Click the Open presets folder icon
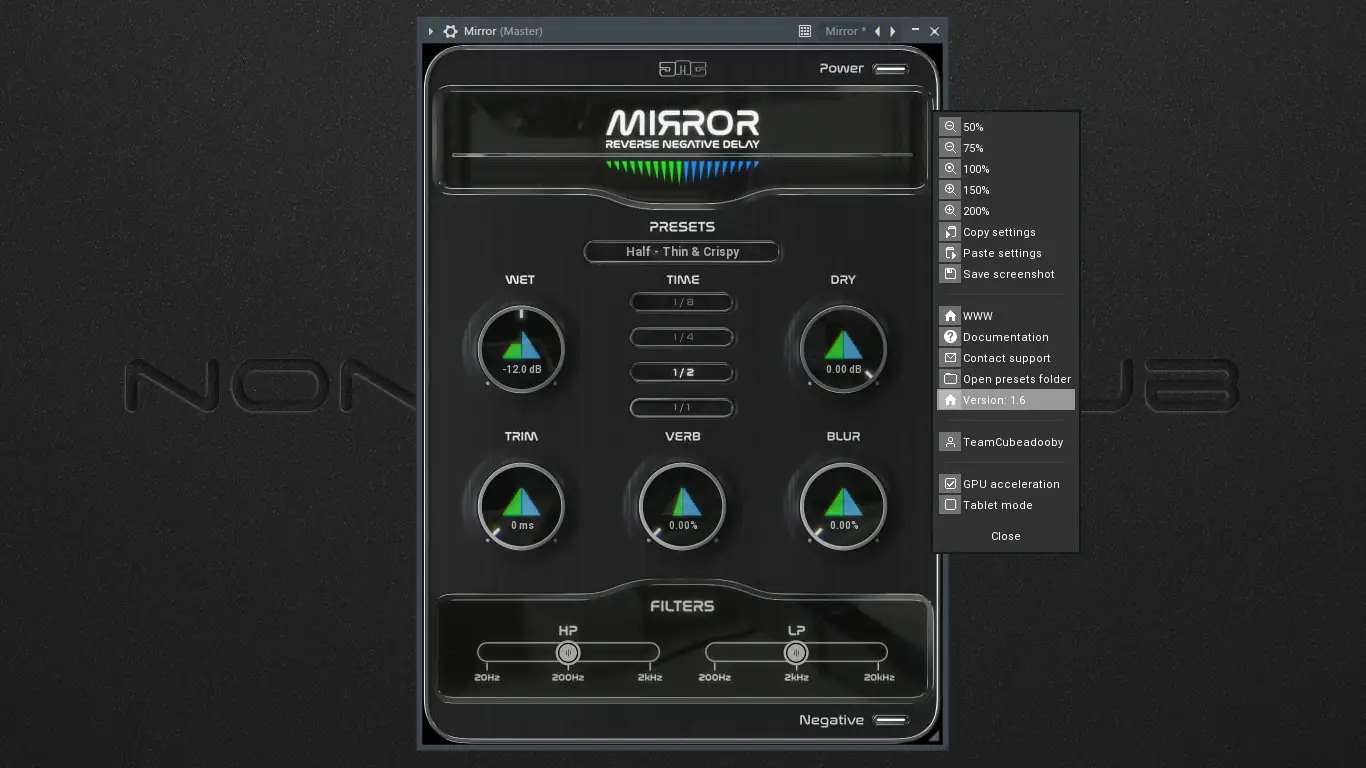Screen dimensions: 1366x768 point(950,379)
